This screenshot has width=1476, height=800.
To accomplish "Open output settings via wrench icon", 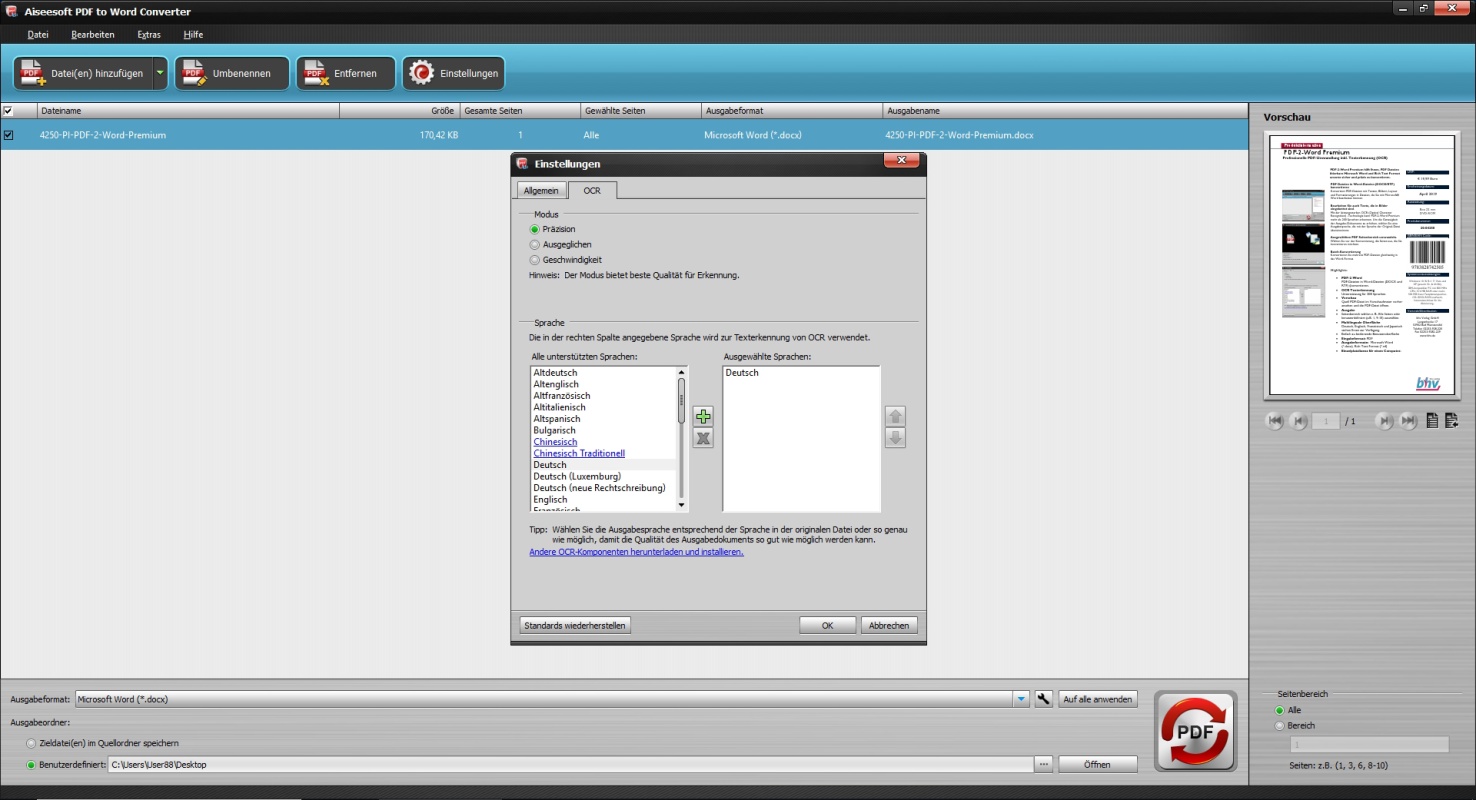I will (1044, 699).
